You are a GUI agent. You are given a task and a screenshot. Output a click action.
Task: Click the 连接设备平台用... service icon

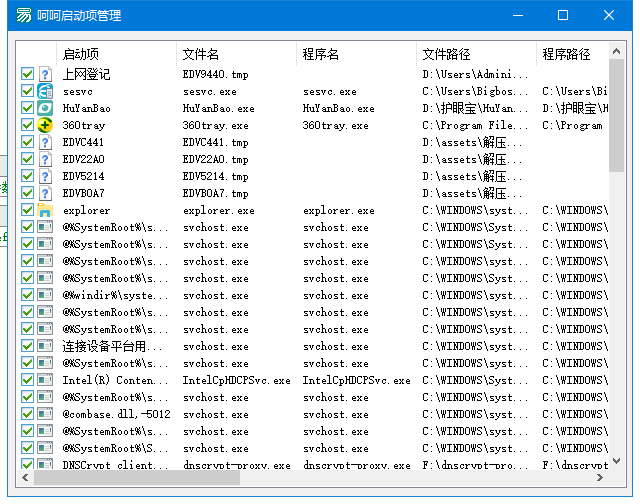(x=45, y=346)
